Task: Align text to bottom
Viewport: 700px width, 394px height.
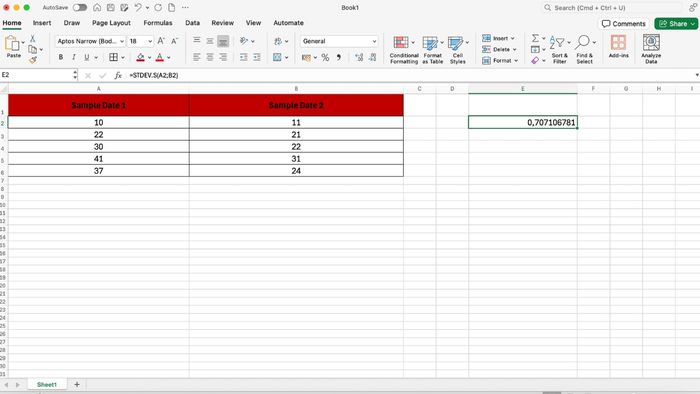Action: [x=223, y=41]
